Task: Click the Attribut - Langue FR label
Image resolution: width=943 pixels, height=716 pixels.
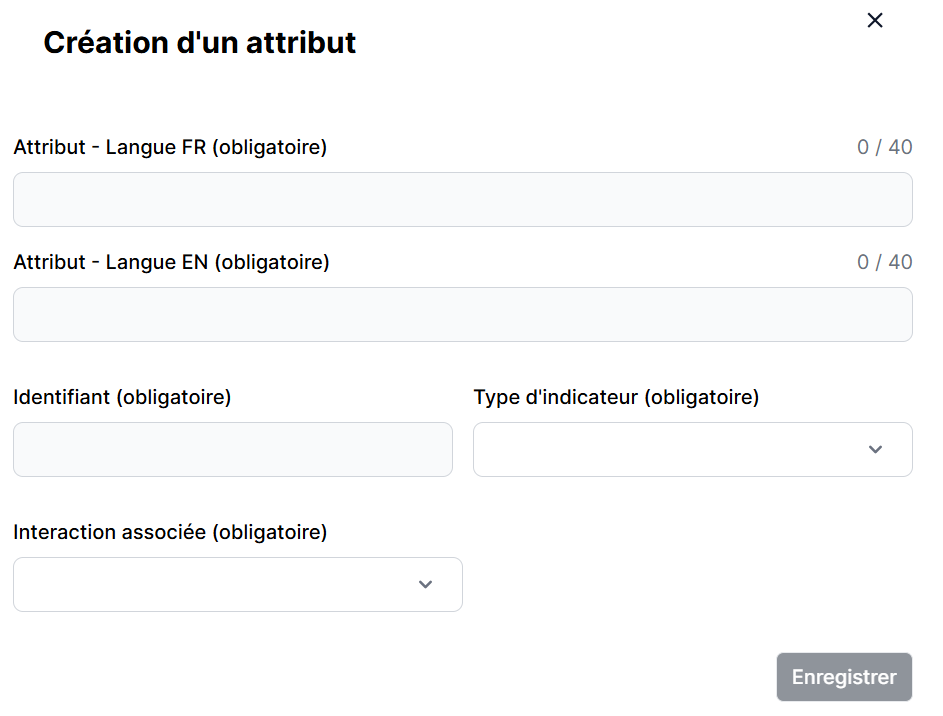Action: 170,147
